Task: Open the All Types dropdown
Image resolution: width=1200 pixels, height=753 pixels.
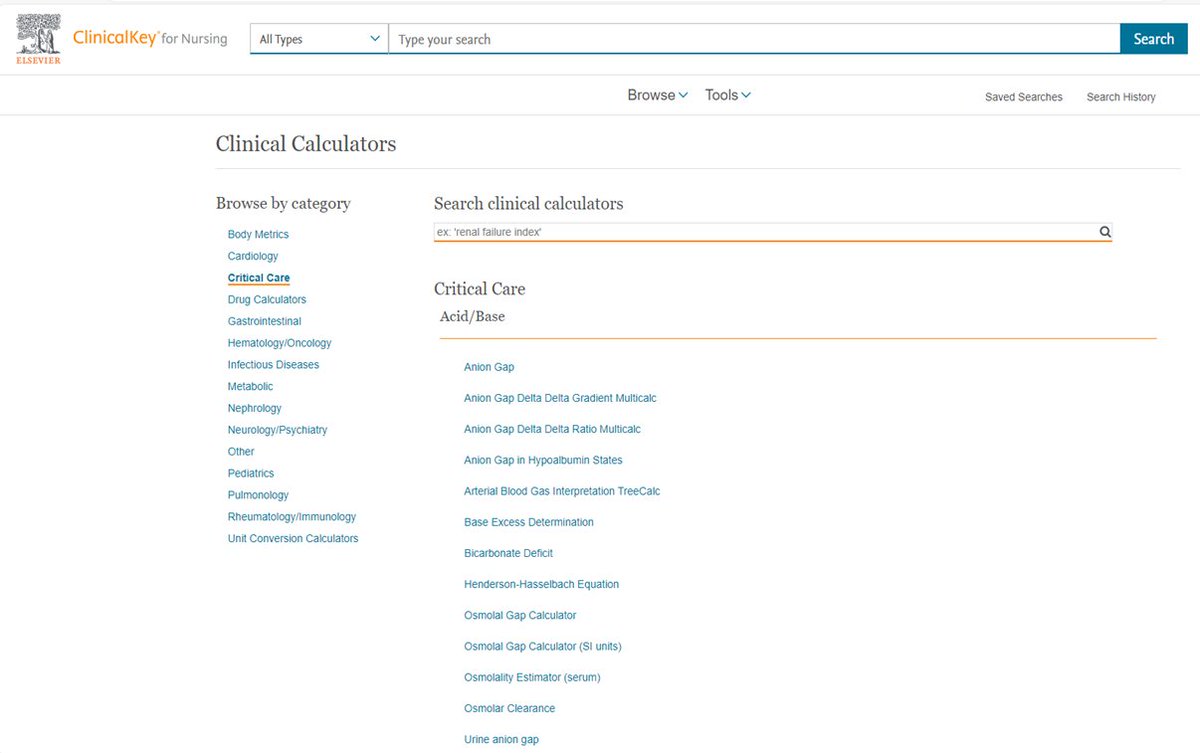Action: click(318, 38)
